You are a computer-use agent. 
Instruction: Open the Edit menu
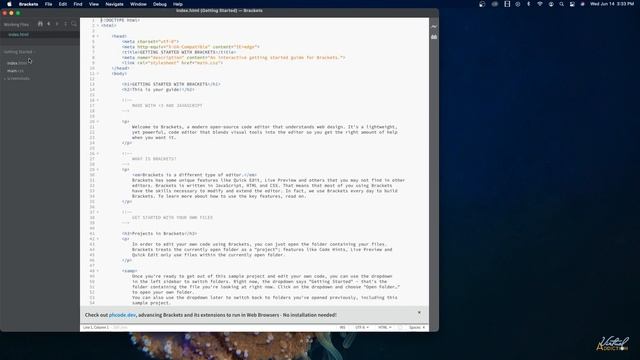tap(62, 4)
